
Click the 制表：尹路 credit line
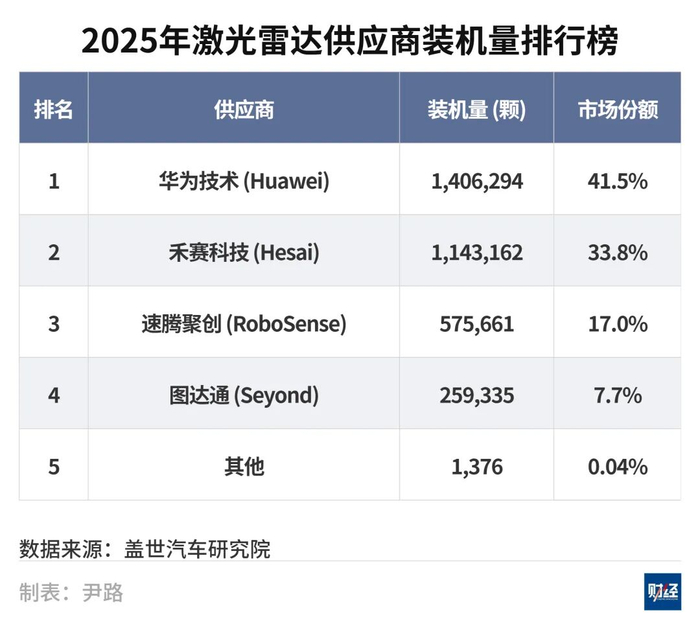pyautogui.click(x=71, y=592)
